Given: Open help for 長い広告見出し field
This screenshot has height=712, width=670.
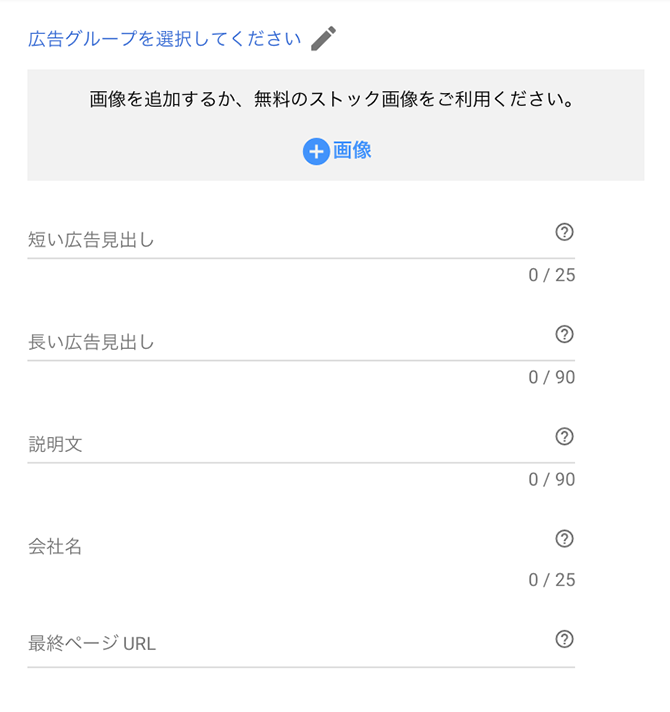Looking at the screenshot, I should [564, 334].
